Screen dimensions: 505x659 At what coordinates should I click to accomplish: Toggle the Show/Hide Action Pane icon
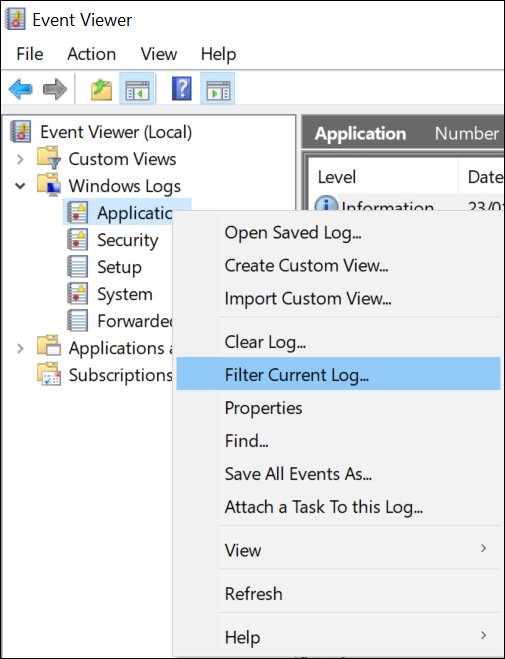pyautogui.click(x=218, y=89)
